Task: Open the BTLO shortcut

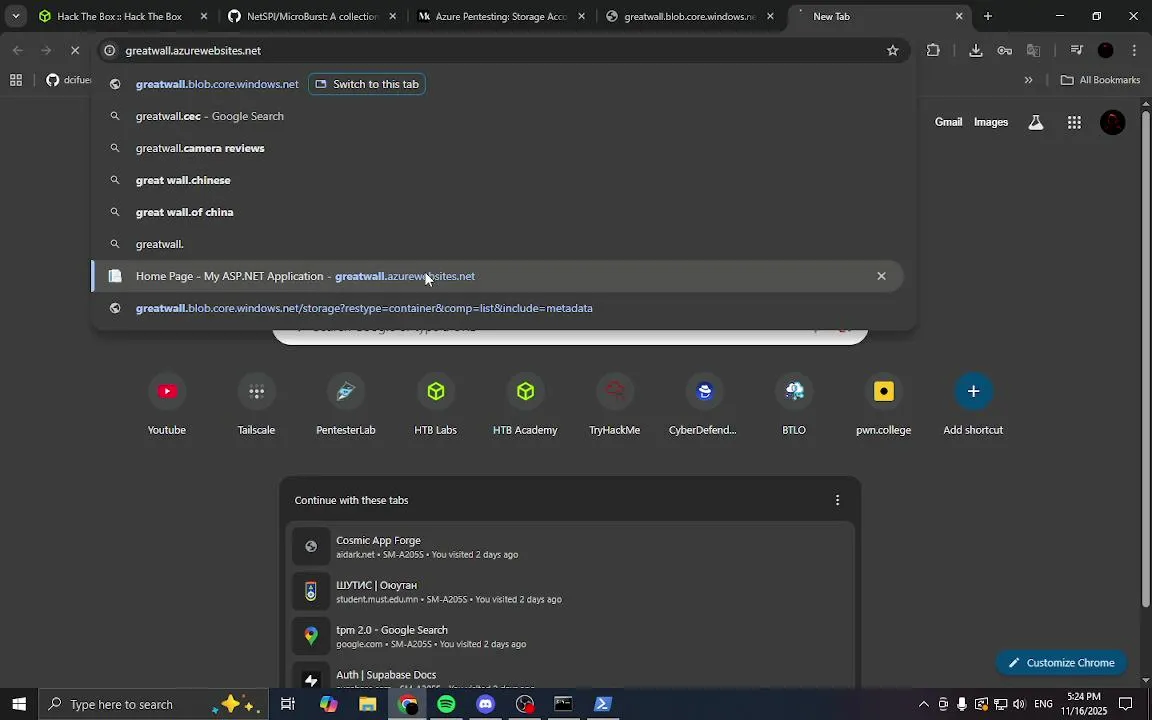Action: pyautogui.click(x=794, y=404)
